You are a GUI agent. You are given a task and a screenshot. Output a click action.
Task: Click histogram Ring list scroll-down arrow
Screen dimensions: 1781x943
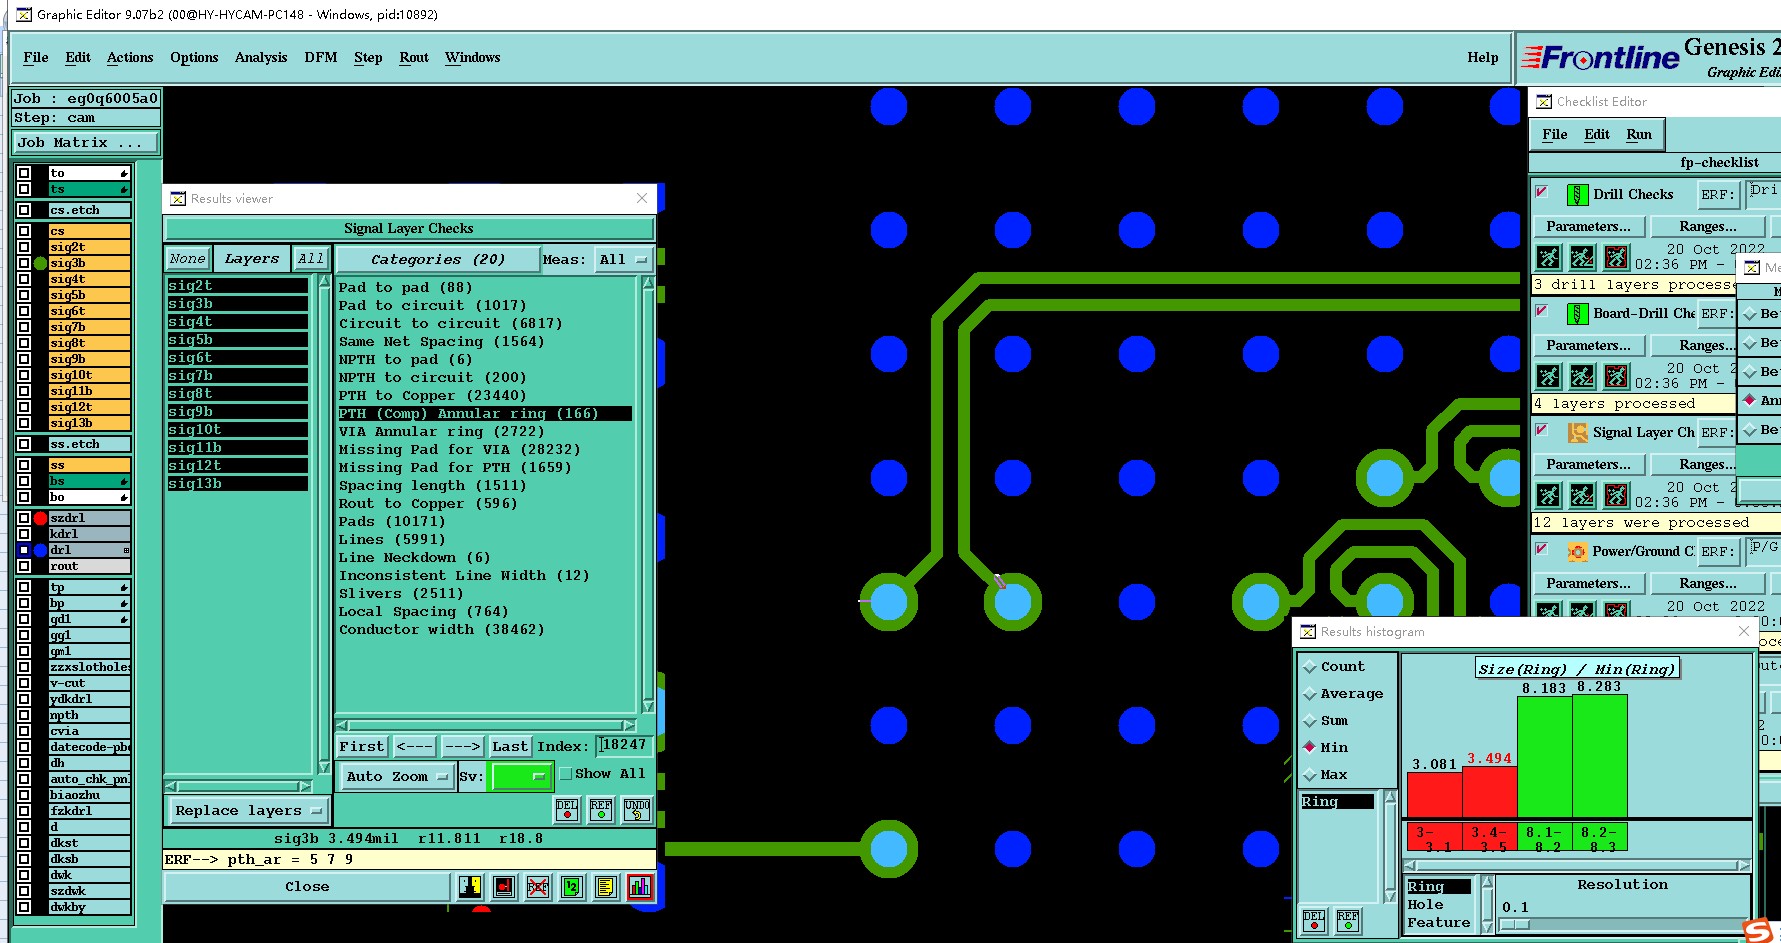click(1389, 895)
